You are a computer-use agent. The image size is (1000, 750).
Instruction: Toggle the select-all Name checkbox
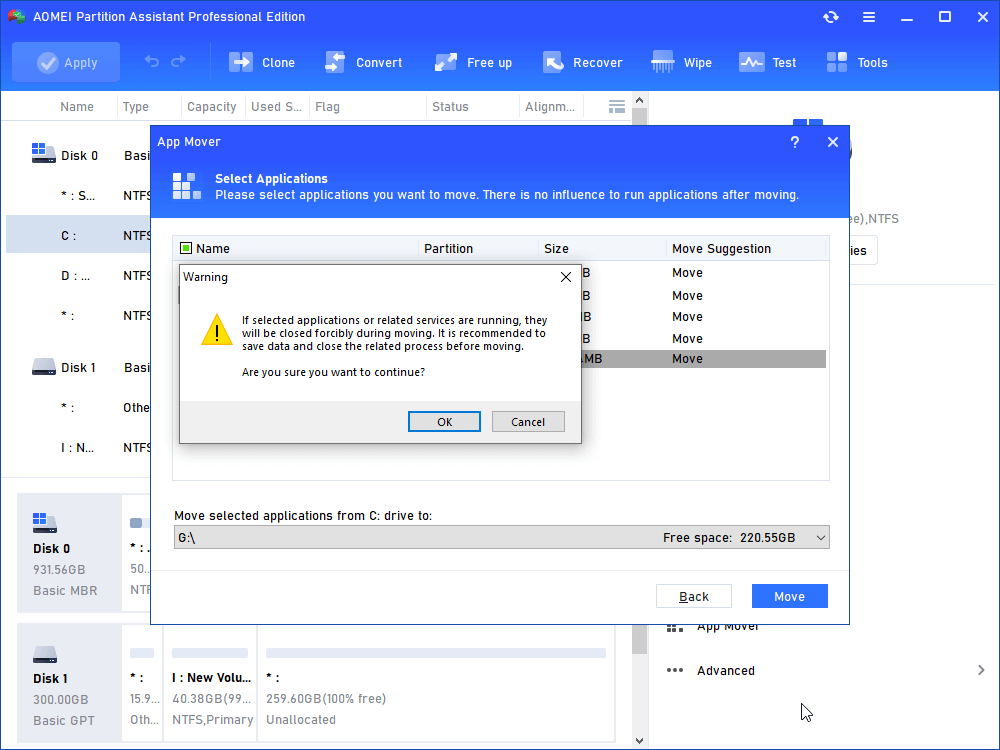click(x=186, y=249)
